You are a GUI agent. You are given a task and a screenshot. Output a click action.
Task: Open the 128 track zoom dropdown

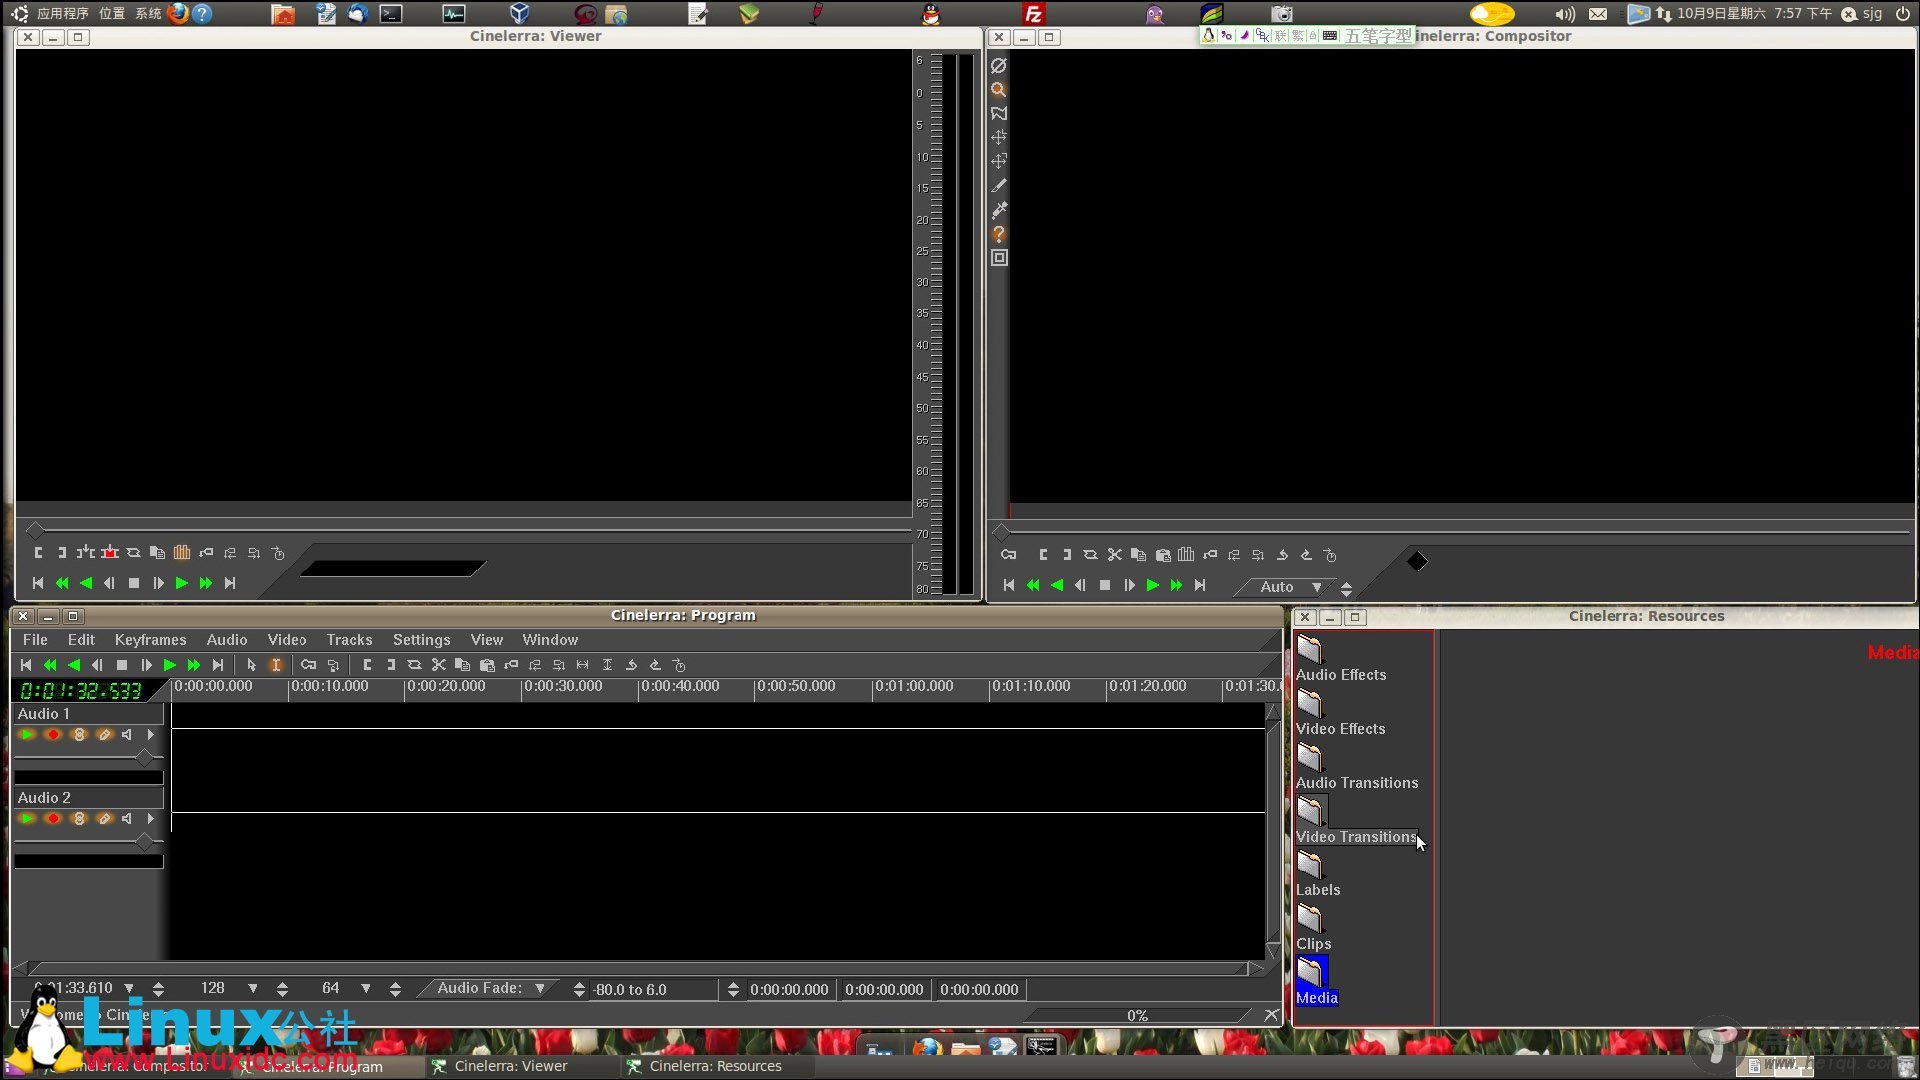pos(253,988)
